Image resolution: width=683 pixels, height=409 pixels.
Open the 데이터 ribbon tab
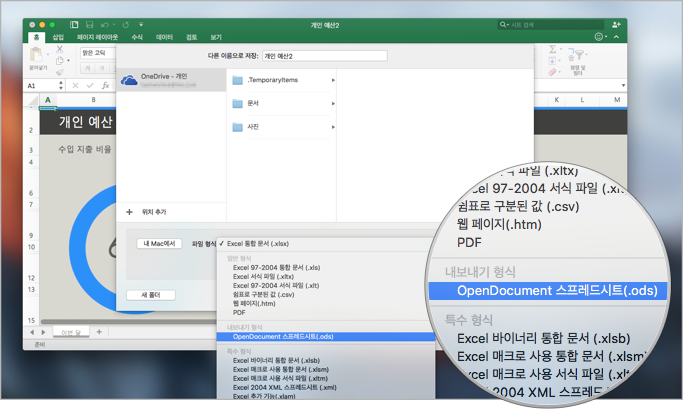pyautogui.click(x=164, y=37)
